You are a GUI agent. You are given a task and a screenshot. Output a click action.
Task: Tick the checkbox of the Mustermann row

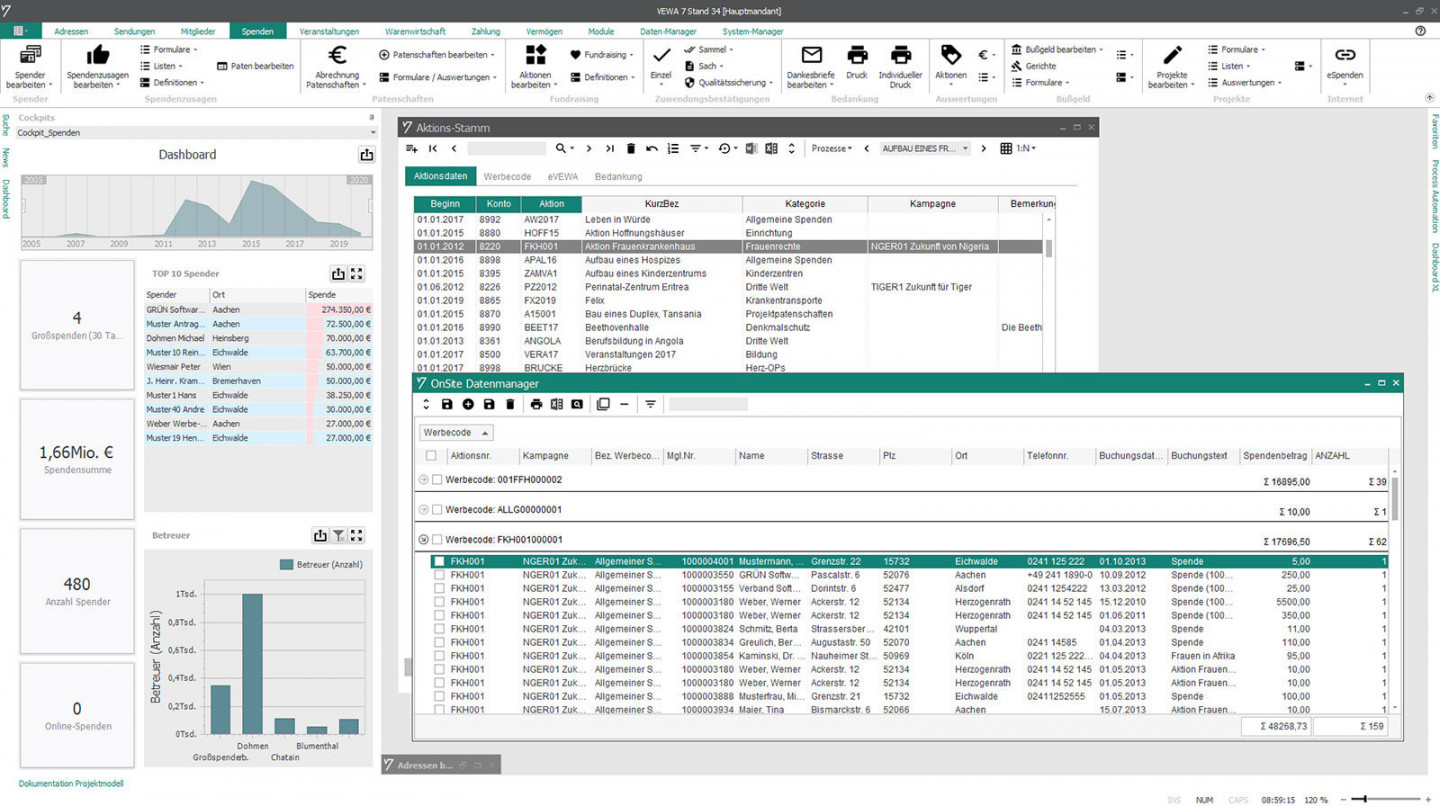click(439, 562)
